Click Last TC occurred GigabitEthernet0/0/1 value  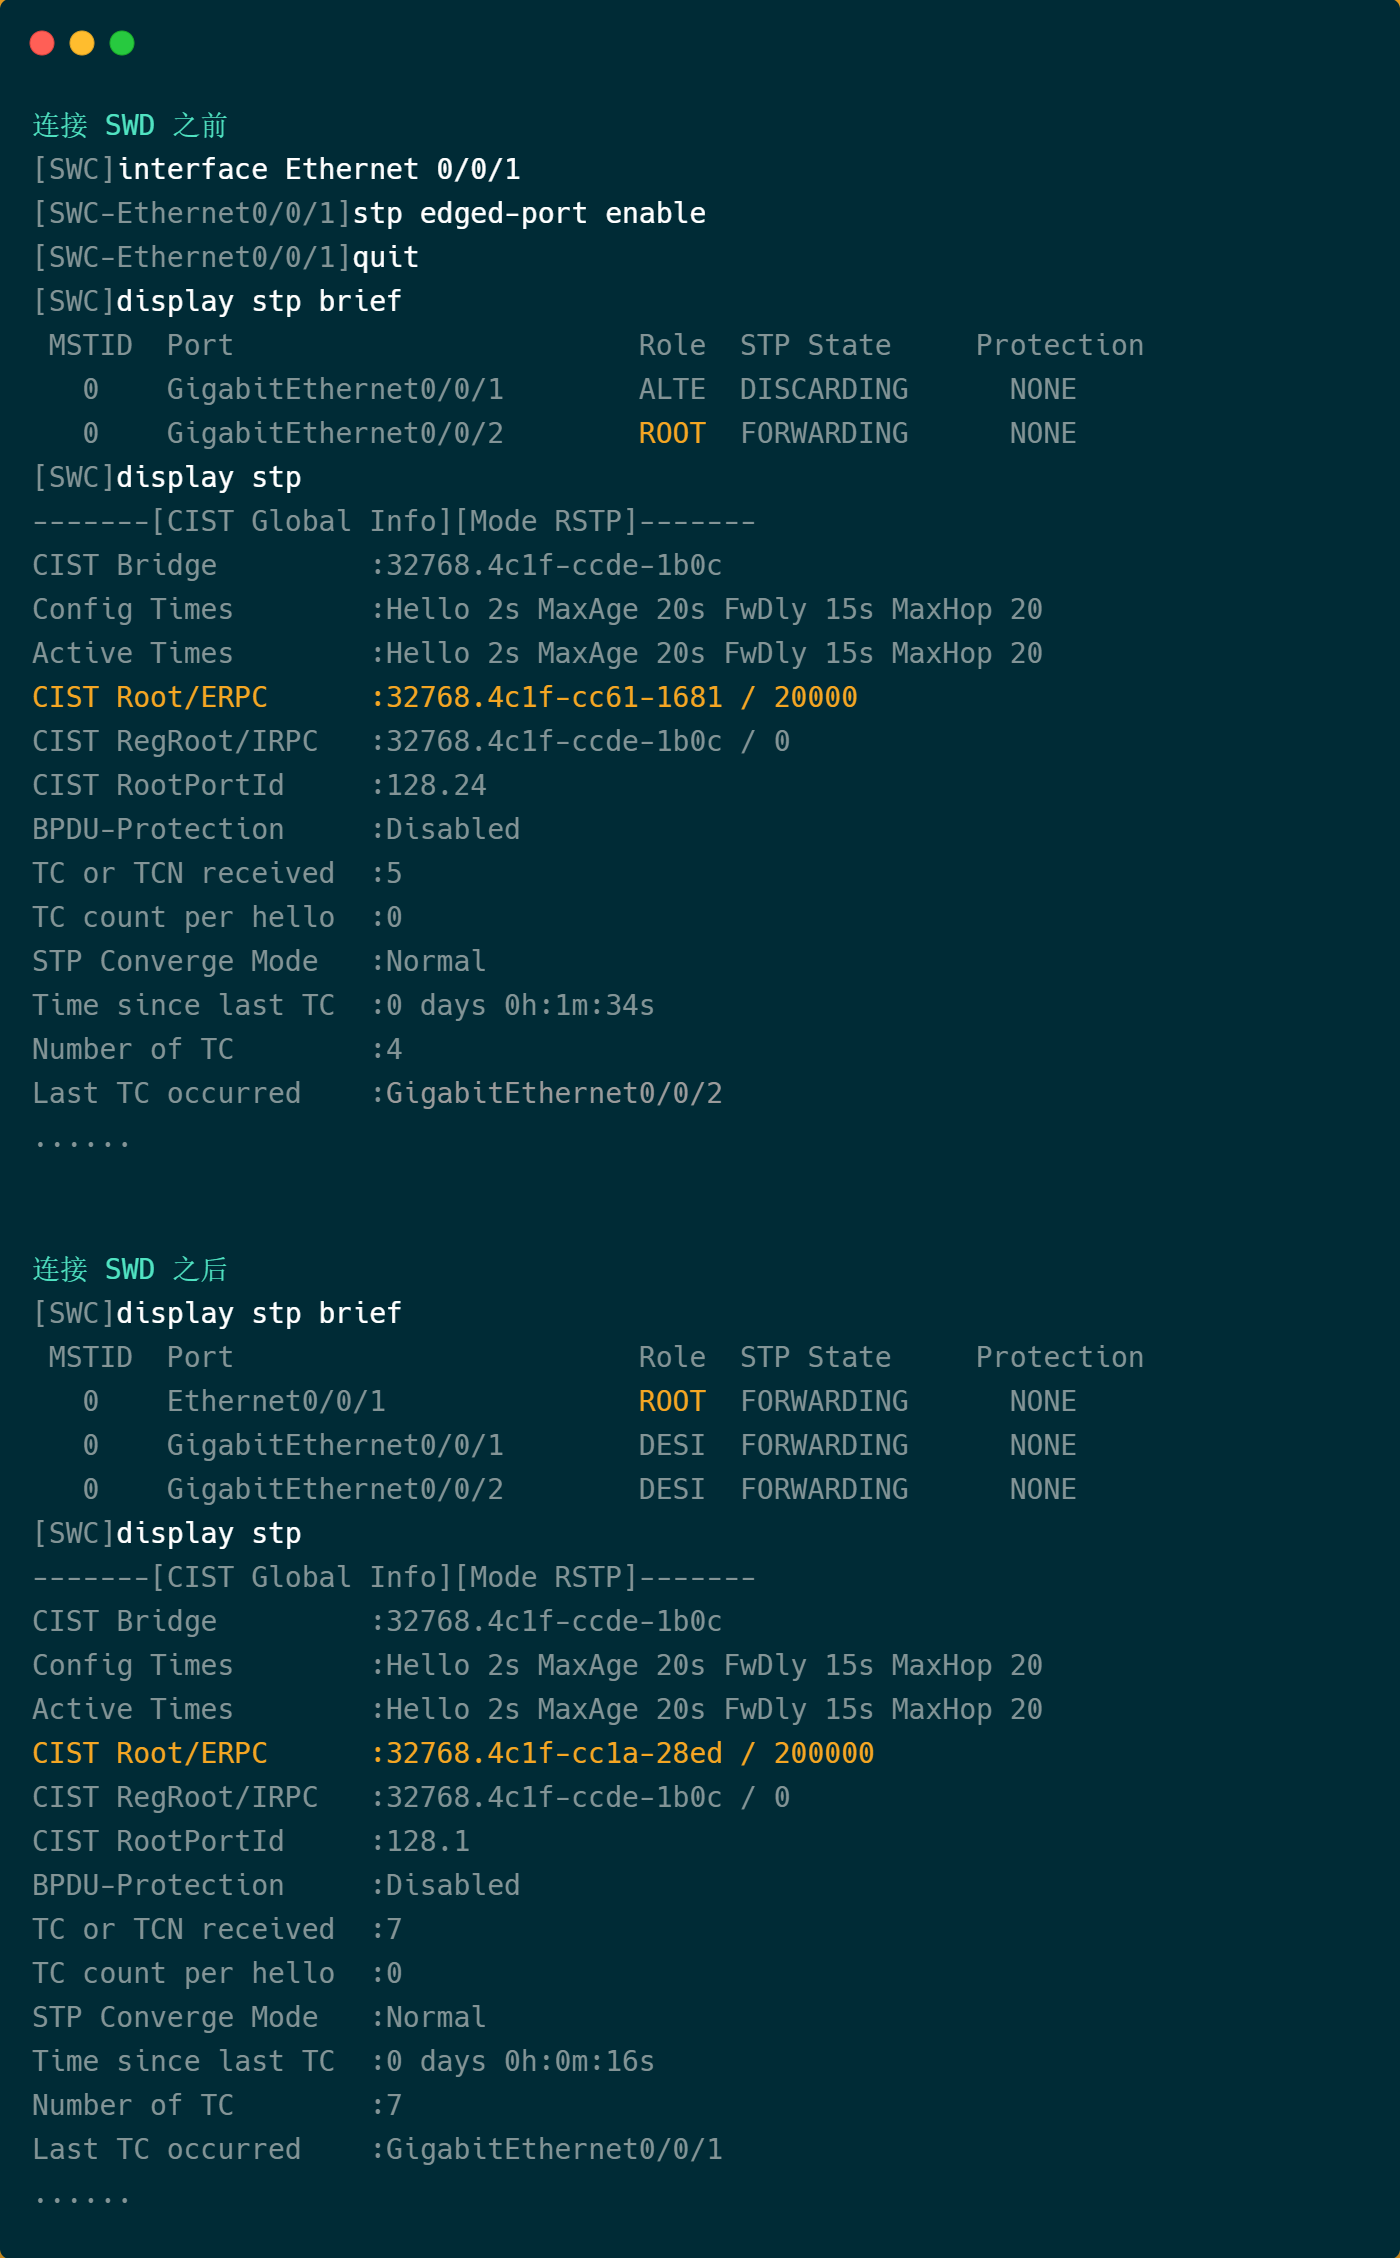tap(554, 2149)
